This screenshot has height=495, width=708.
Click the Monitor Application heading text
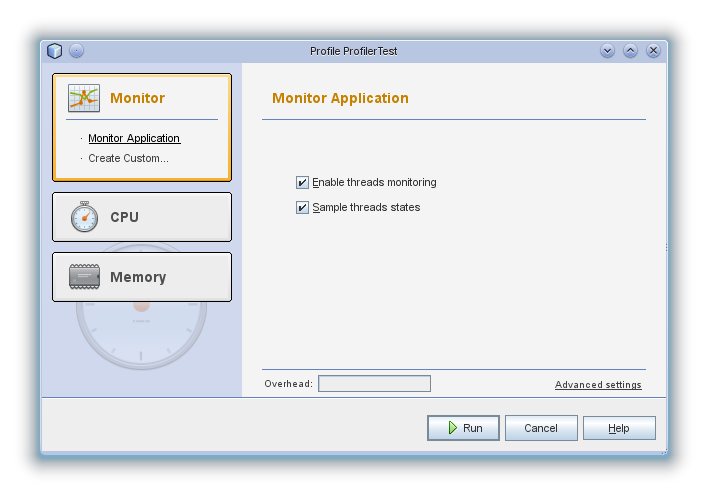[340, 98]
